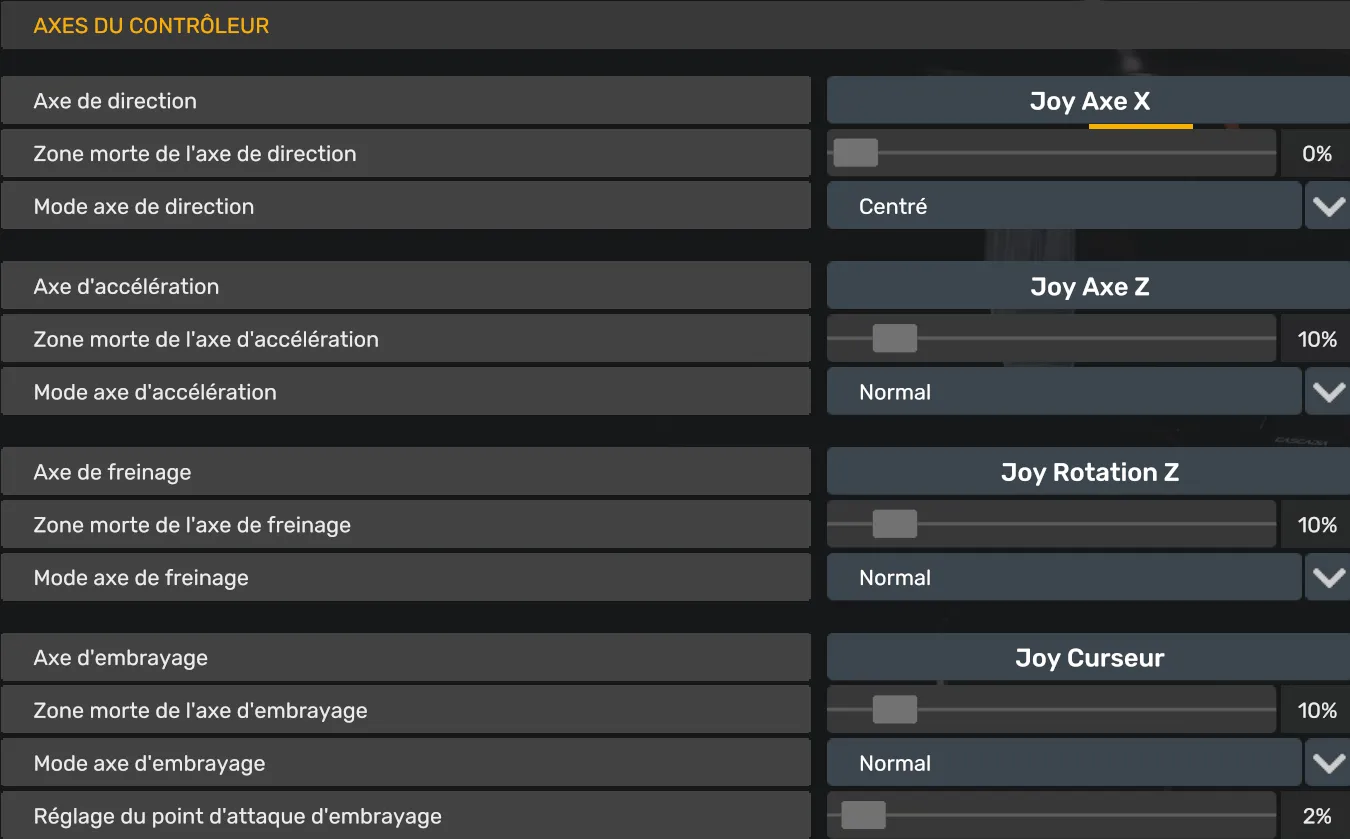Select Zone morte de l'axe de freinage row

pyautogui.click(x=405, y=524)
